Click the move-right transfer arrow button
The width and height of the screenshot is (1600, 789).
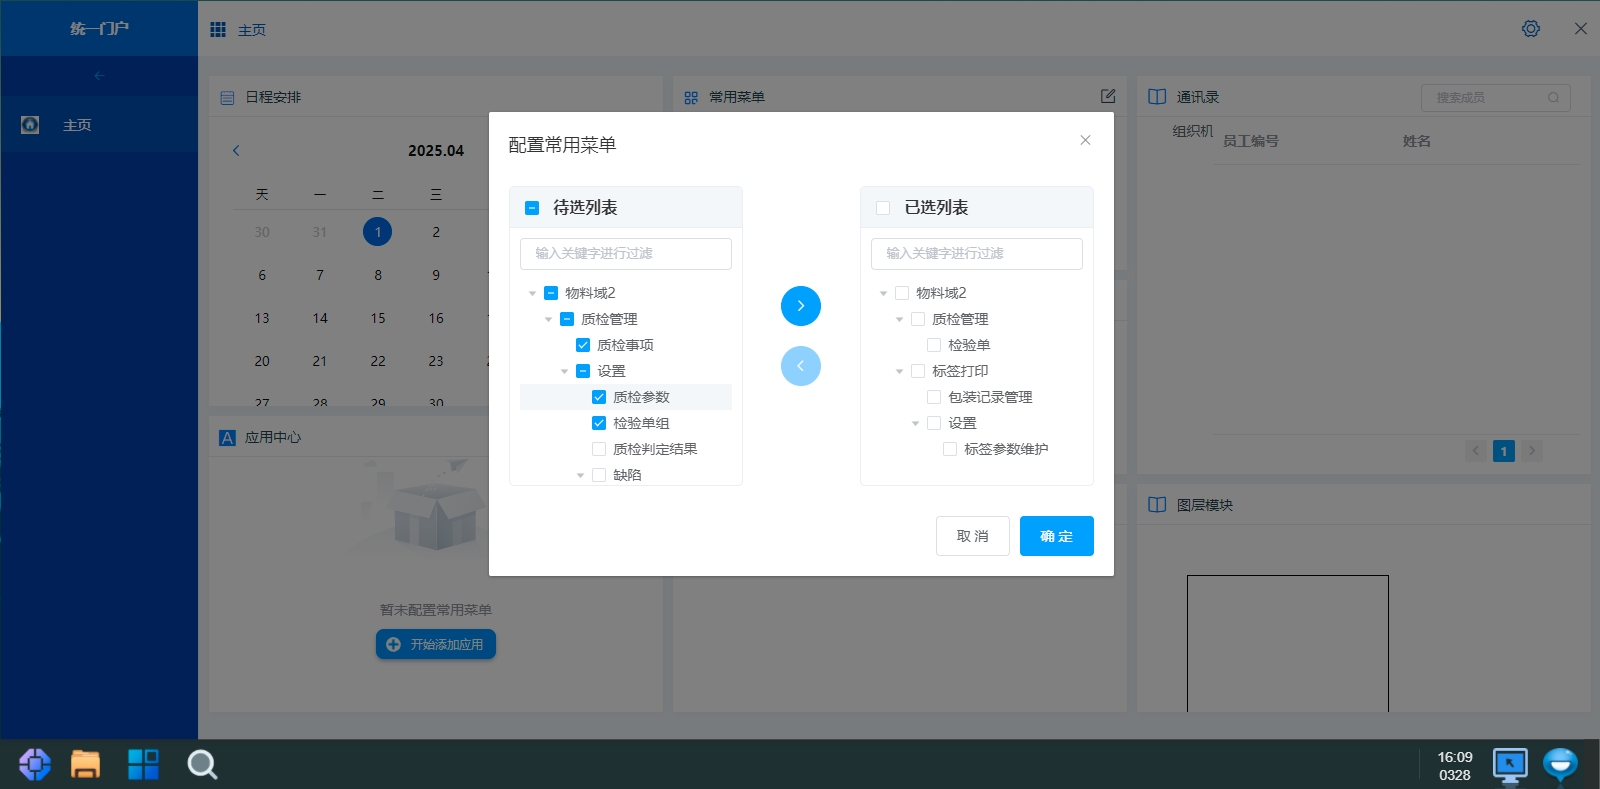[800, 306]
